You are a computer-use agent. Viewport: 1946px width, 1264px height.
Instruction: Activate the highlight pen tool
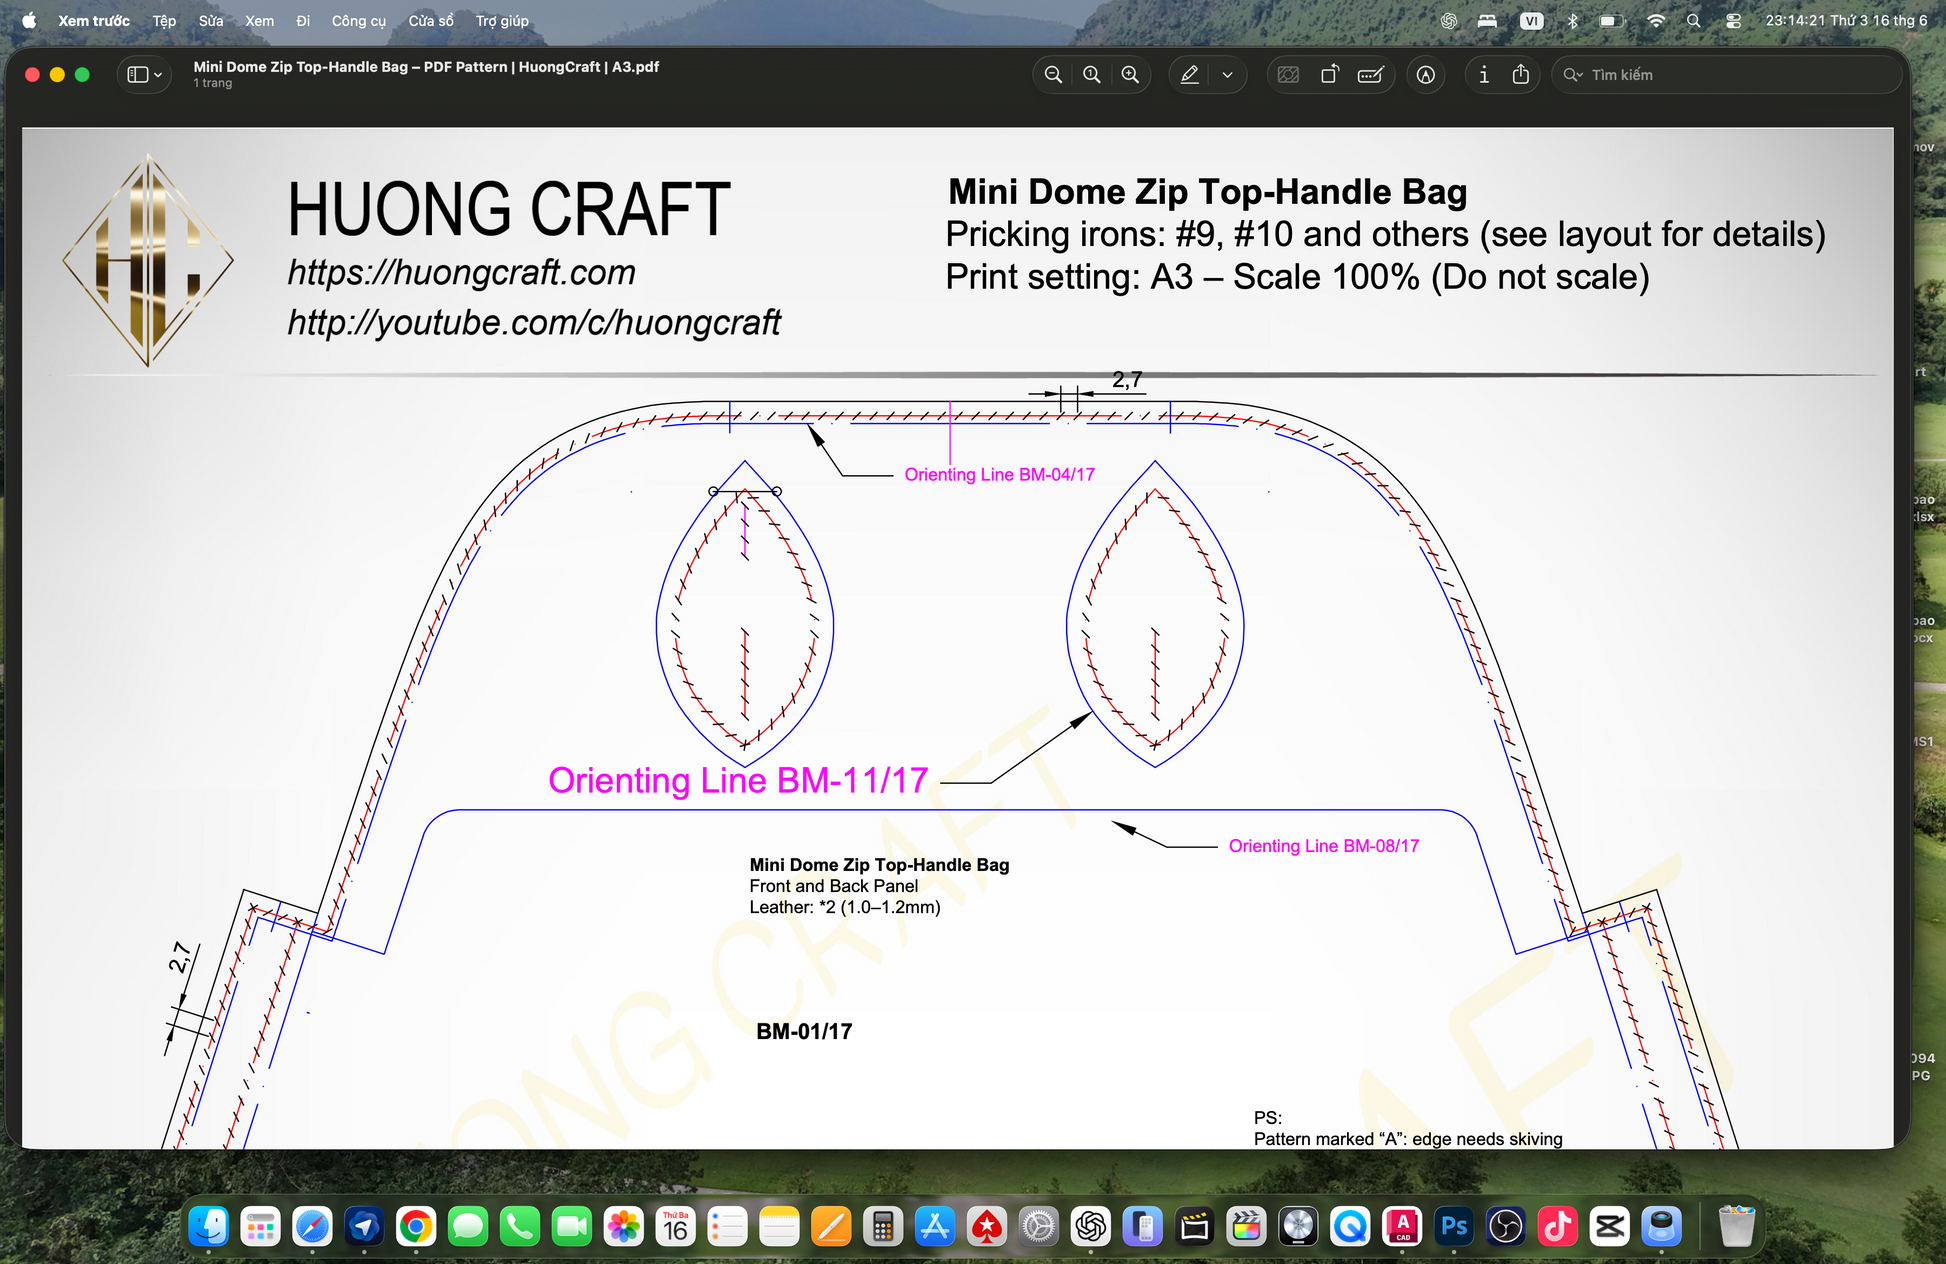tap(1190, 75)
